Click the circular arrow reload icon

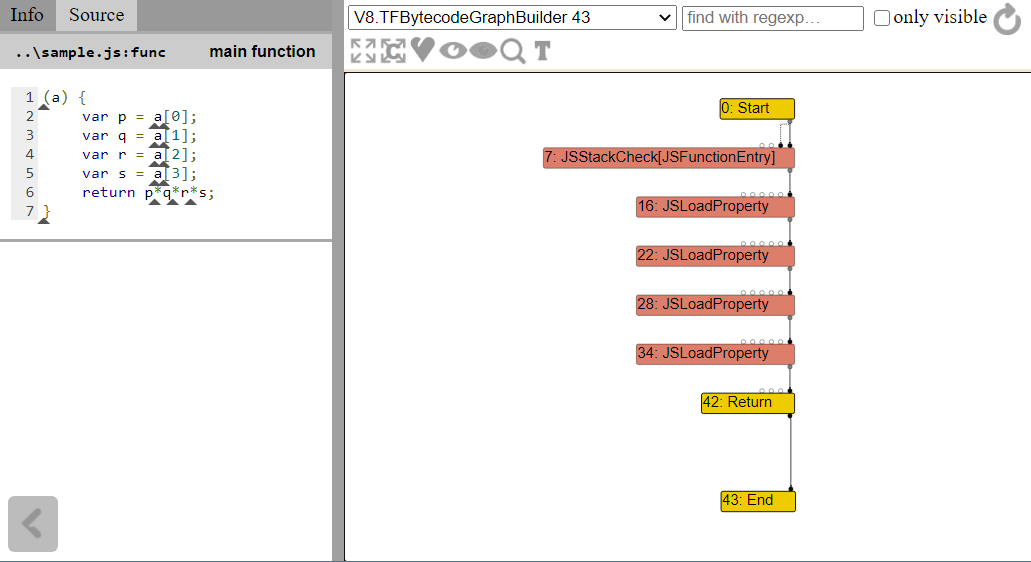tap(1007, 19)
